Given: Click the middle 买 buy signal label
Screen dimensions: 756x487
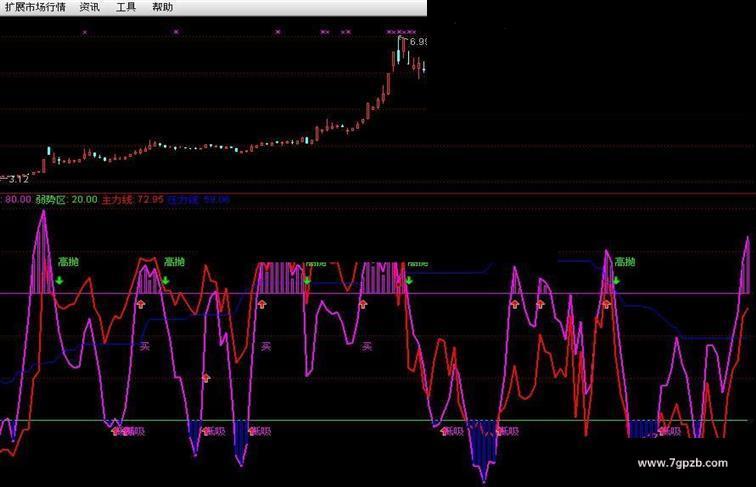Looking at the screenshot, I should (x=266, y=346).
